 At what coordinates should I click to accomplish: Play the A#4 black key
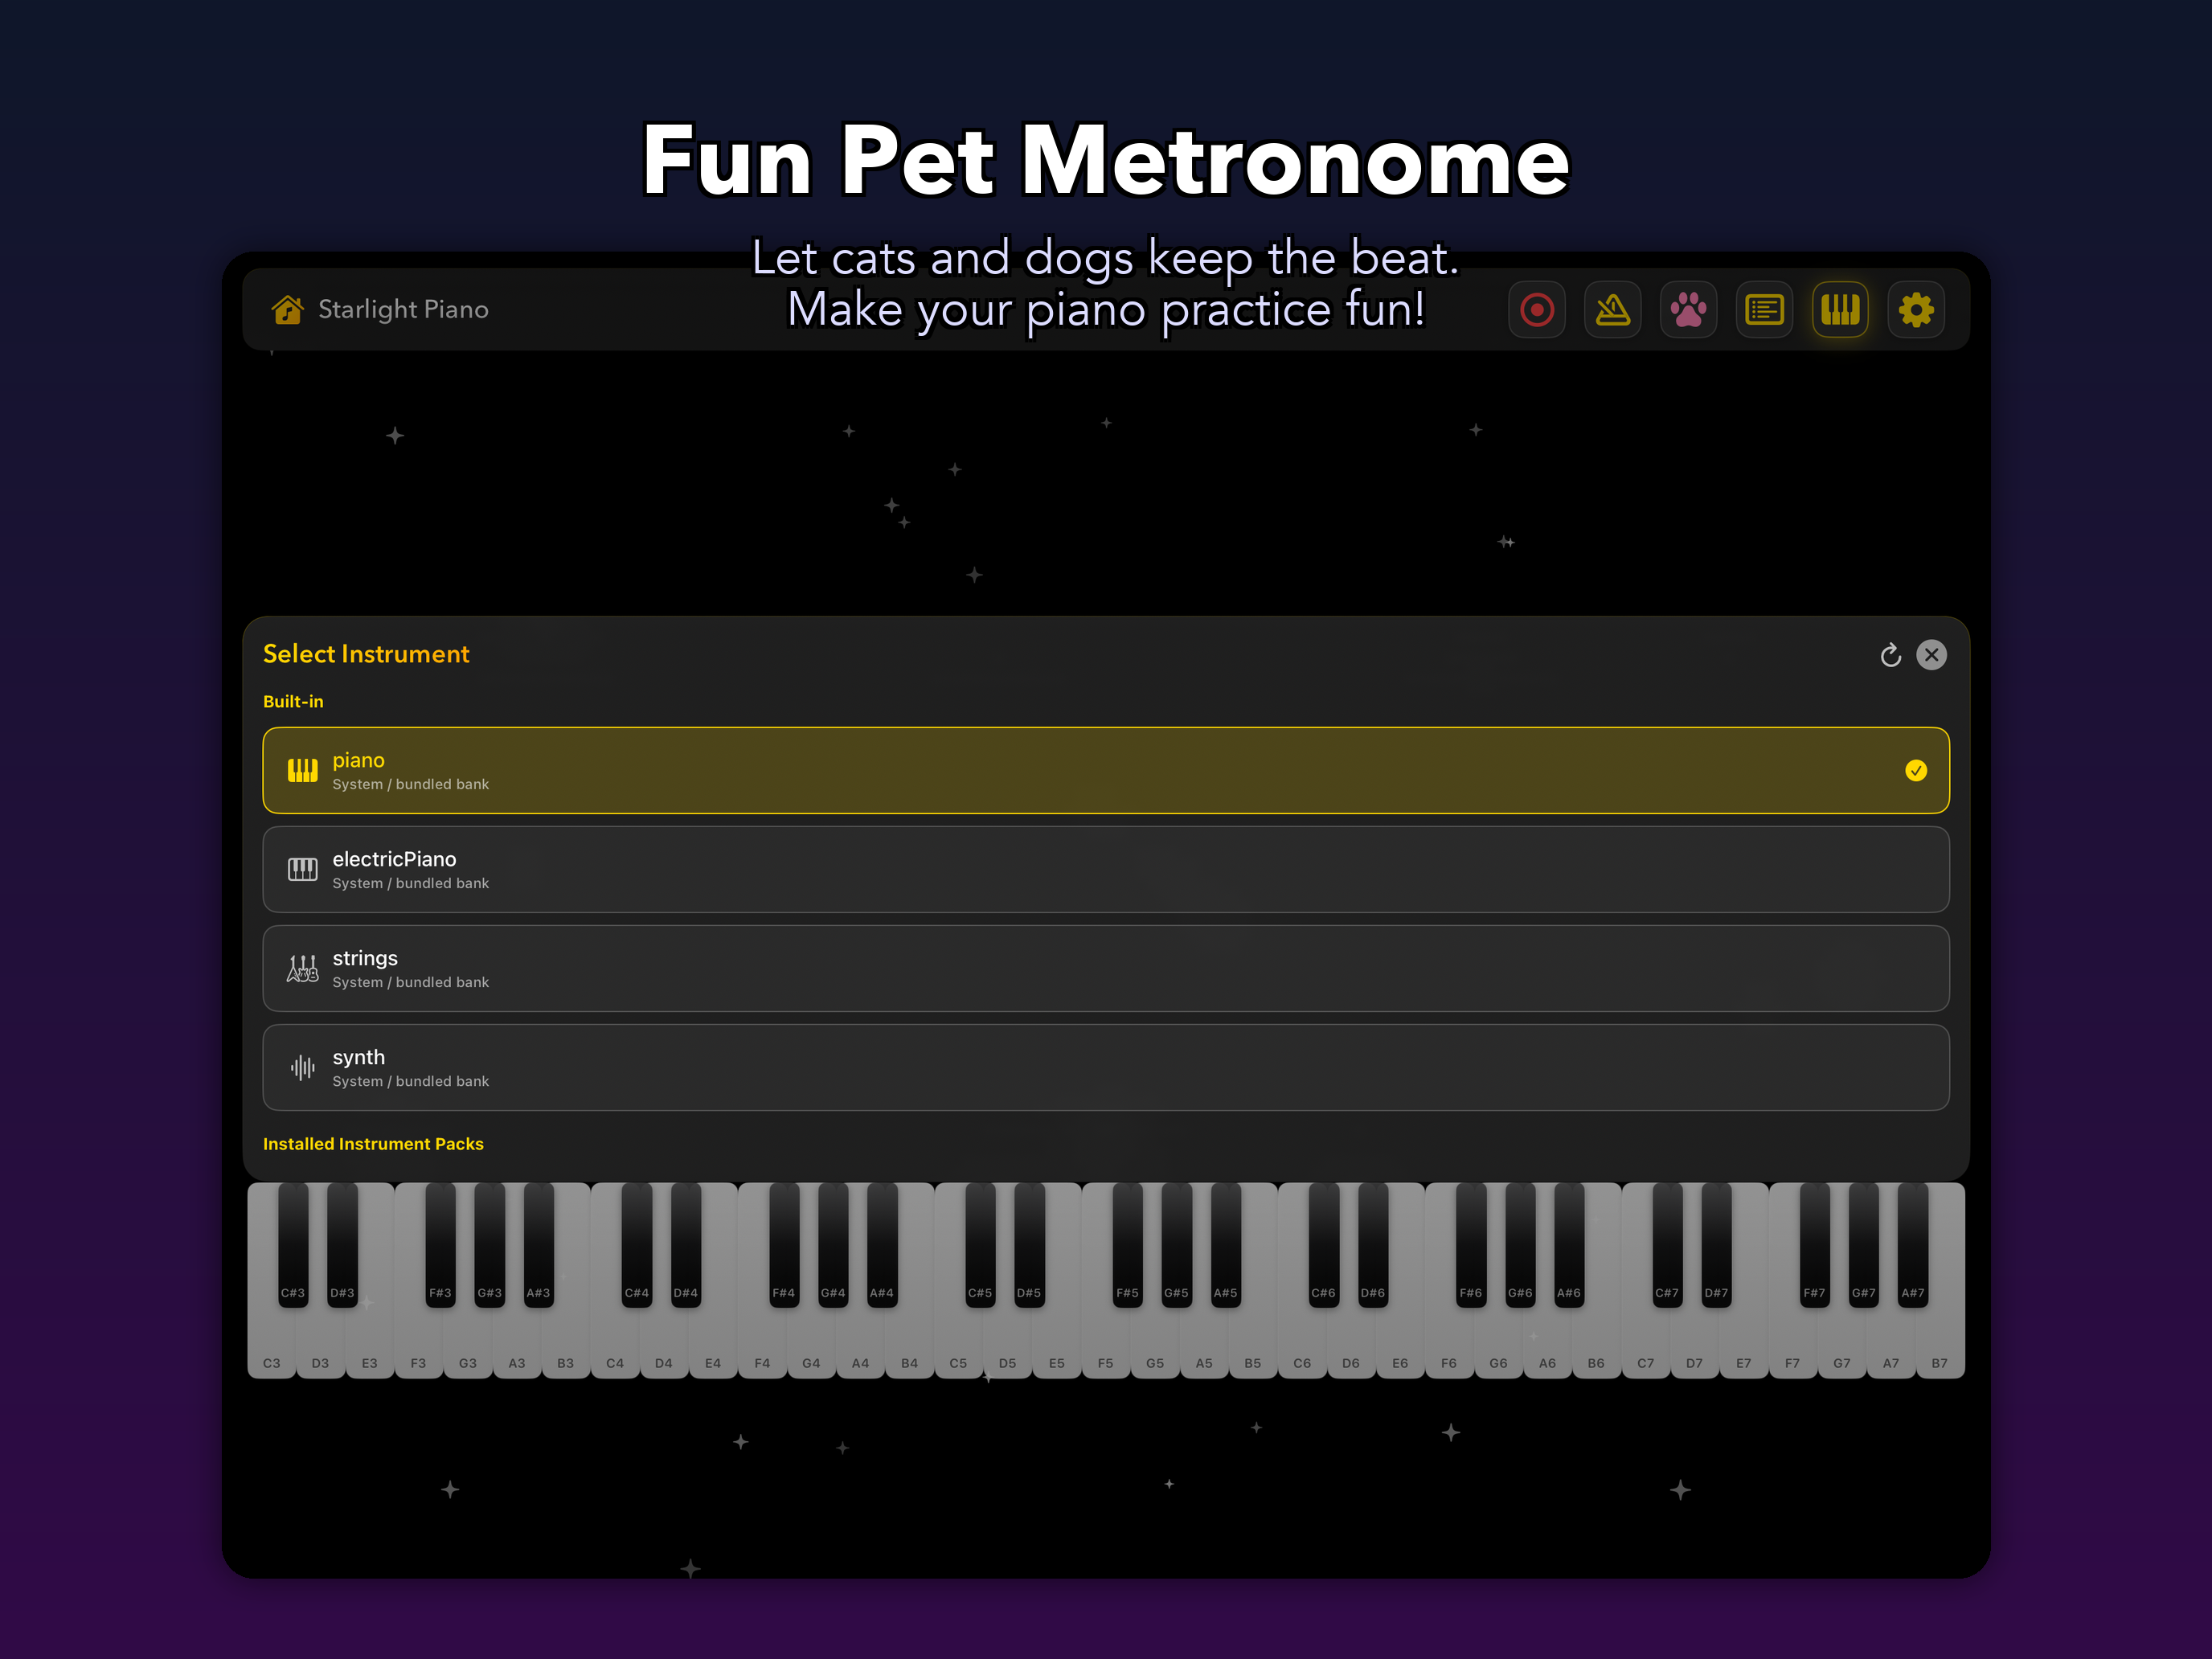[882, 1245]
